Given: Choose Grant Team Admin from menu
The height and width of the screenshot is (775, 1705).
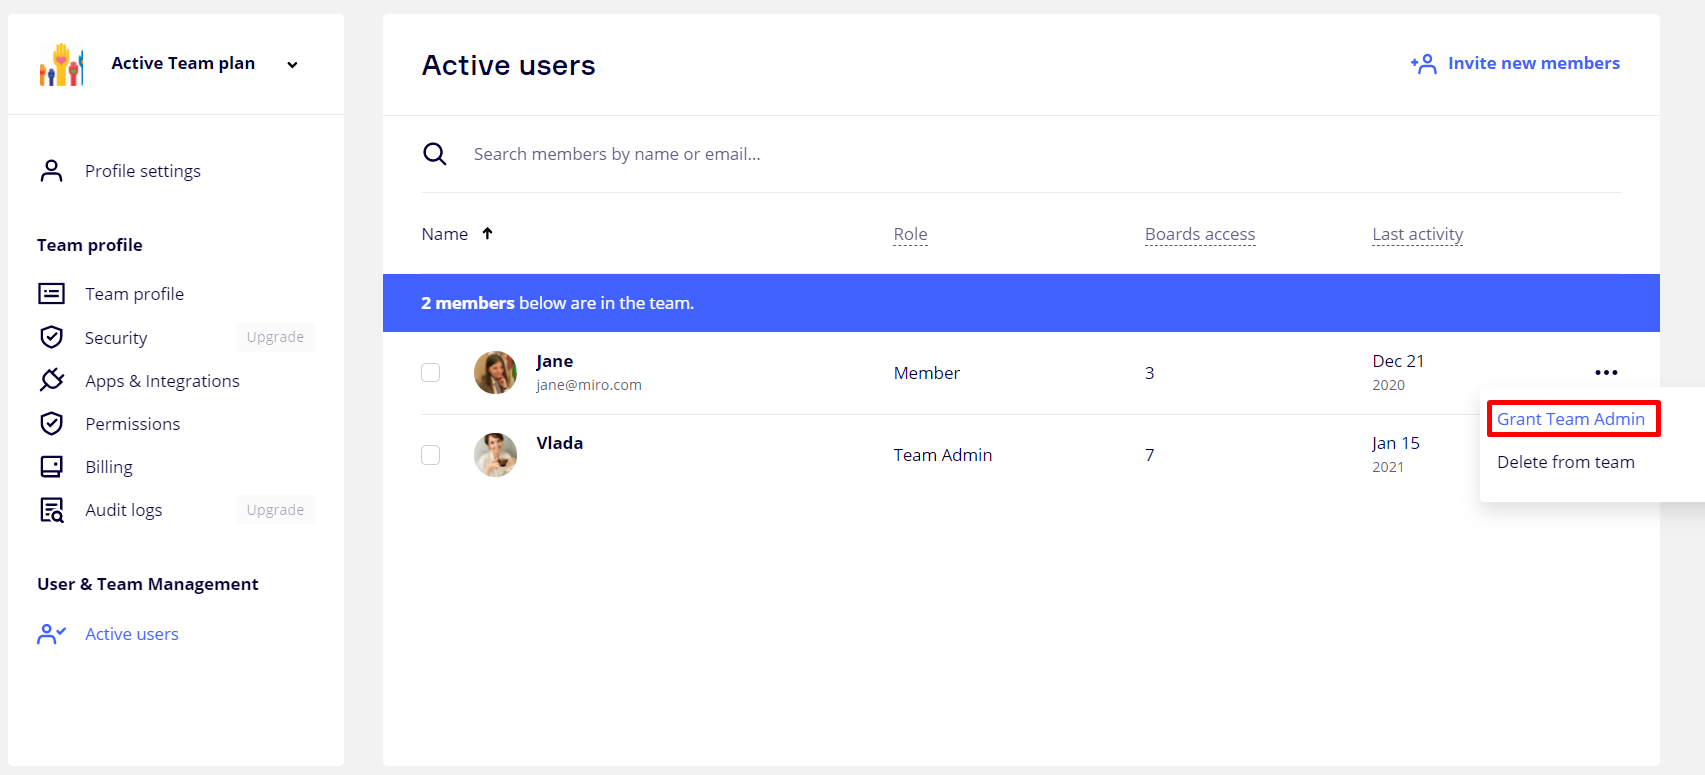Looking at the screenshot, I should (1570, 419).
